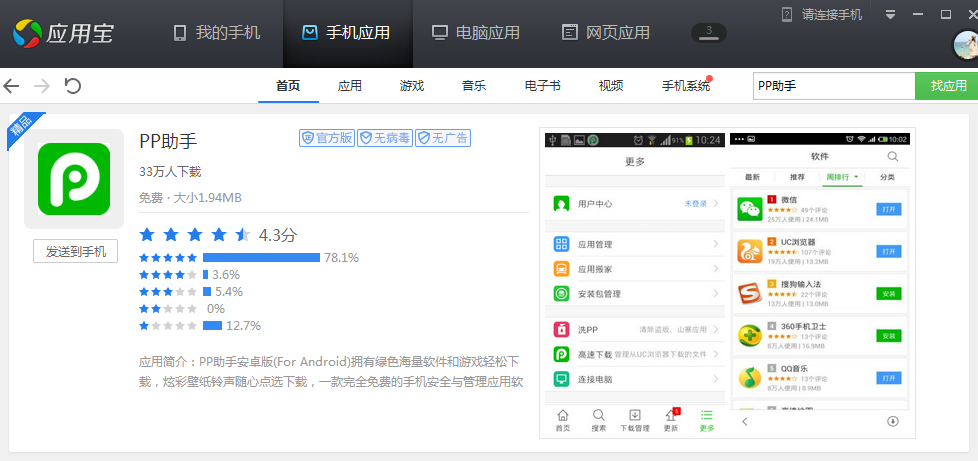This screenshot has height=461, width=978.
Task: Click 微信 icon in second screenshot
Action: 750,208
